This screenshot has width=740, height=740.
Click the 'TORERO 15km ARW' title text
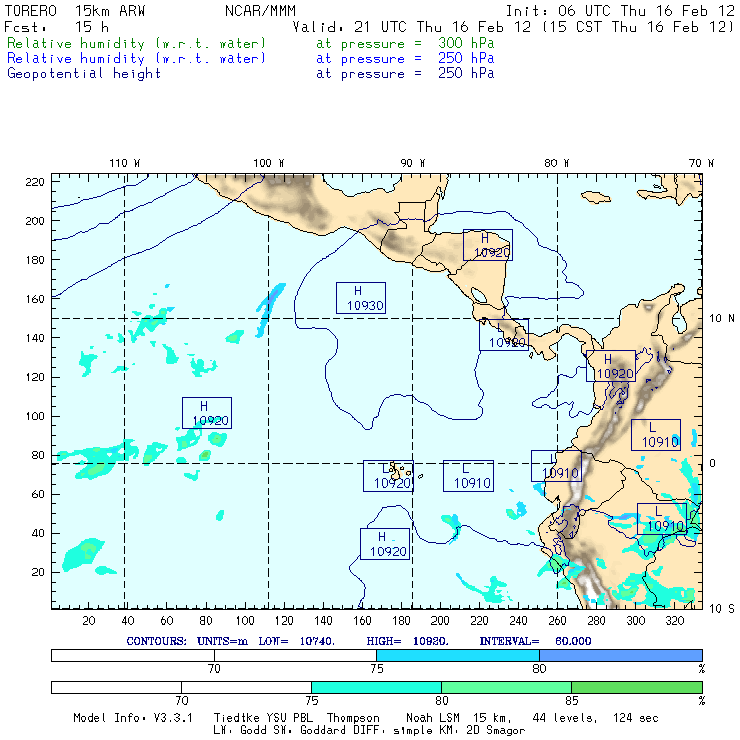pyautogui.click(x=75, y=11)
